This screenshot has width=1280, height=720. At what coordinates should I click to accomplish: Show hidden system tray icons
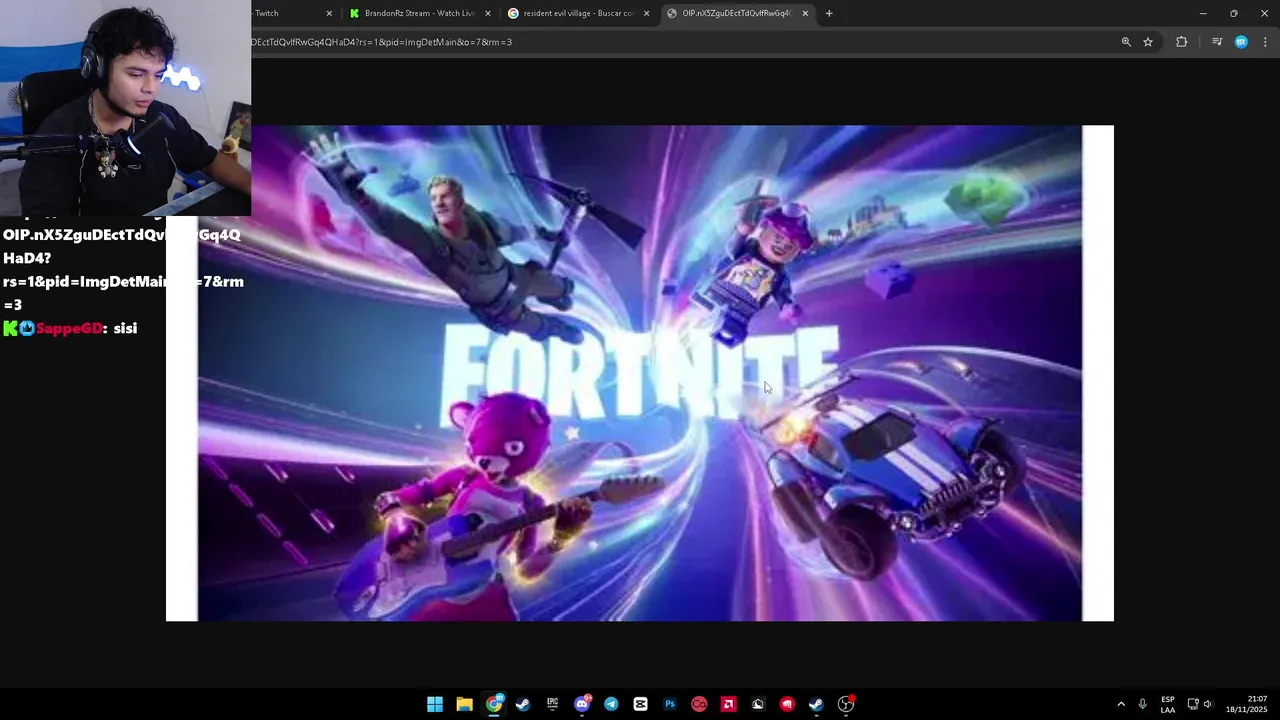pos(1121,704)
